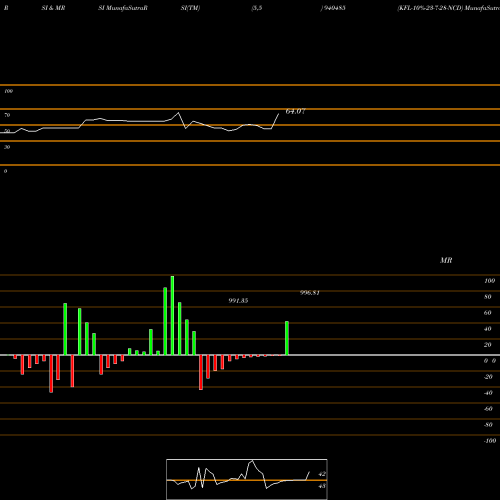Click the MR panel heading
The height and width of the screenshot is (500, 500).
(x=446, y=260)
